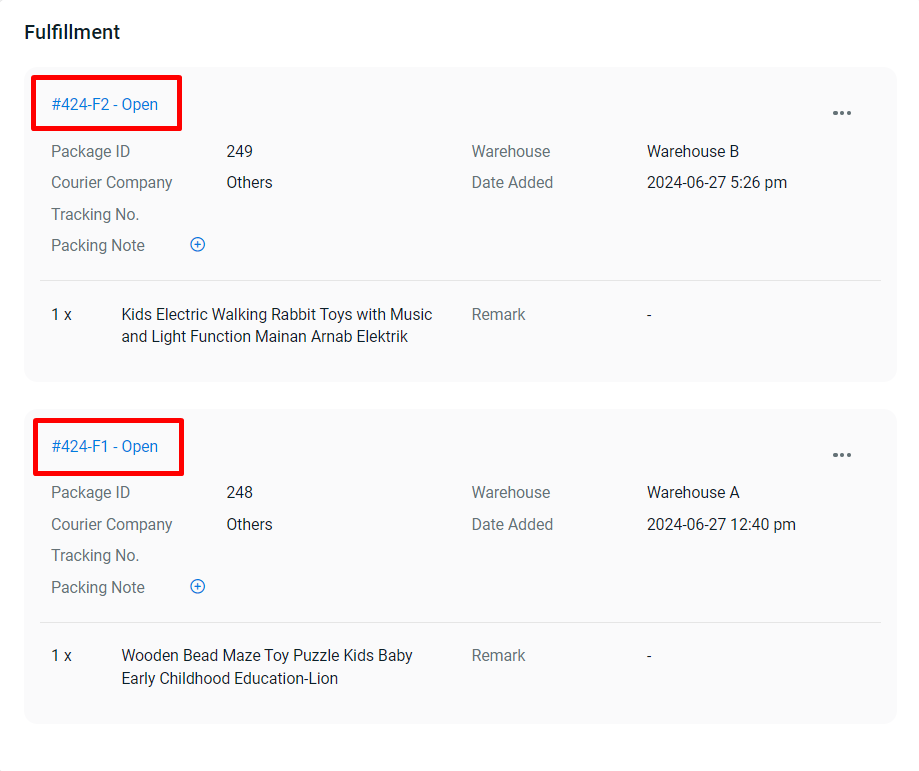The height and width of the screenshot is (771, 919).
Task: Click Tracking No. label in #424-F1 card
Action: tap(95, 556)
